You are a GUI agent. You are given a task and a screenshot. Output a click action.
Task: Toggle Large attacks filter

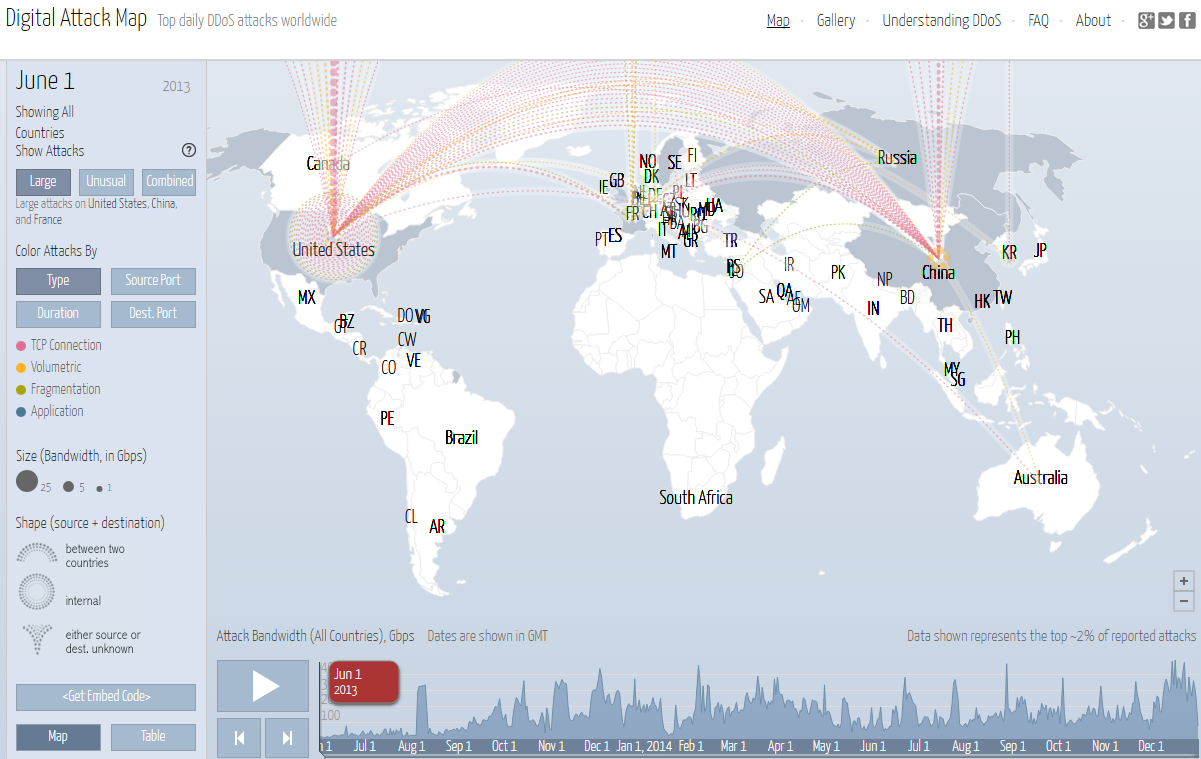43,182
